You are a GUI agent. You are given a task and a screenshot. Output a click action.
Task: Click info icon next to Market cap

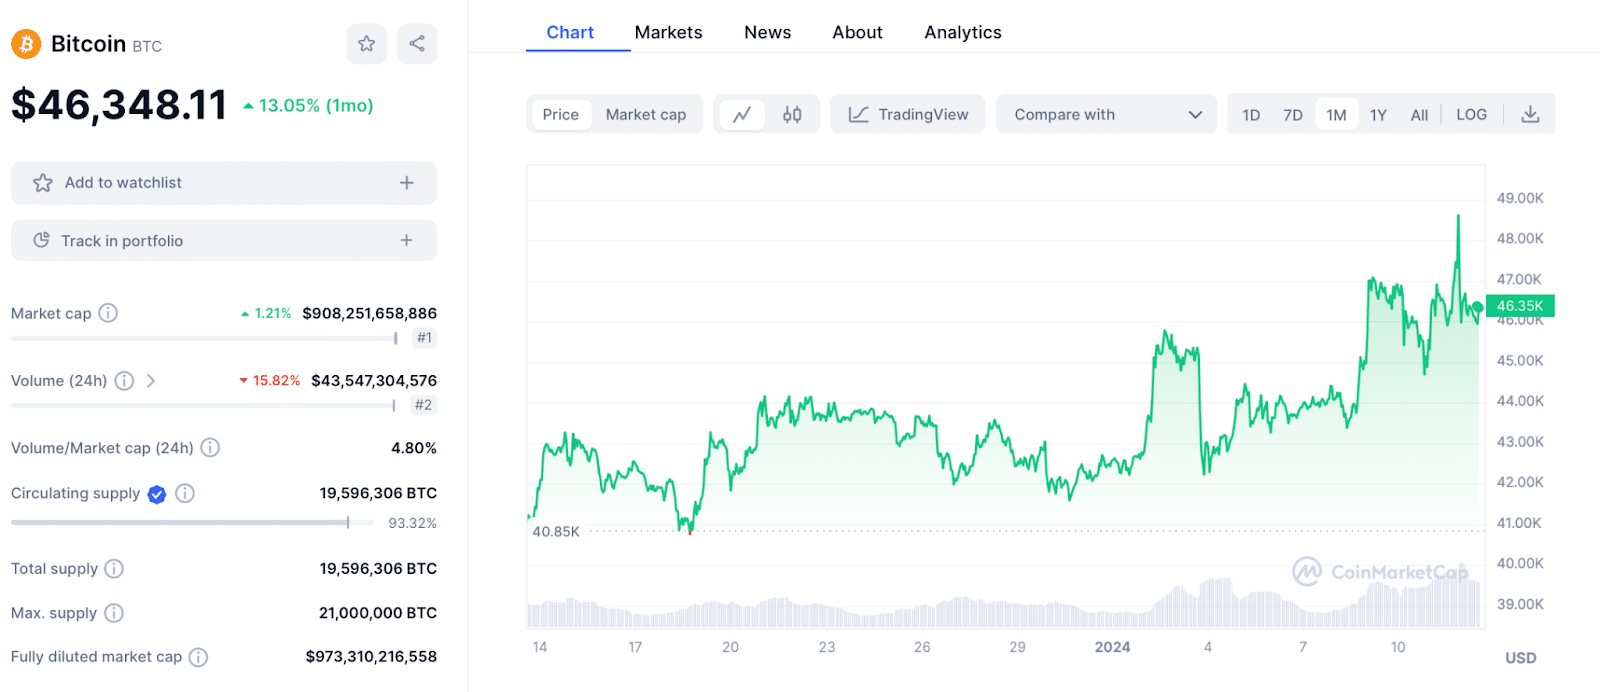[108, 313]
